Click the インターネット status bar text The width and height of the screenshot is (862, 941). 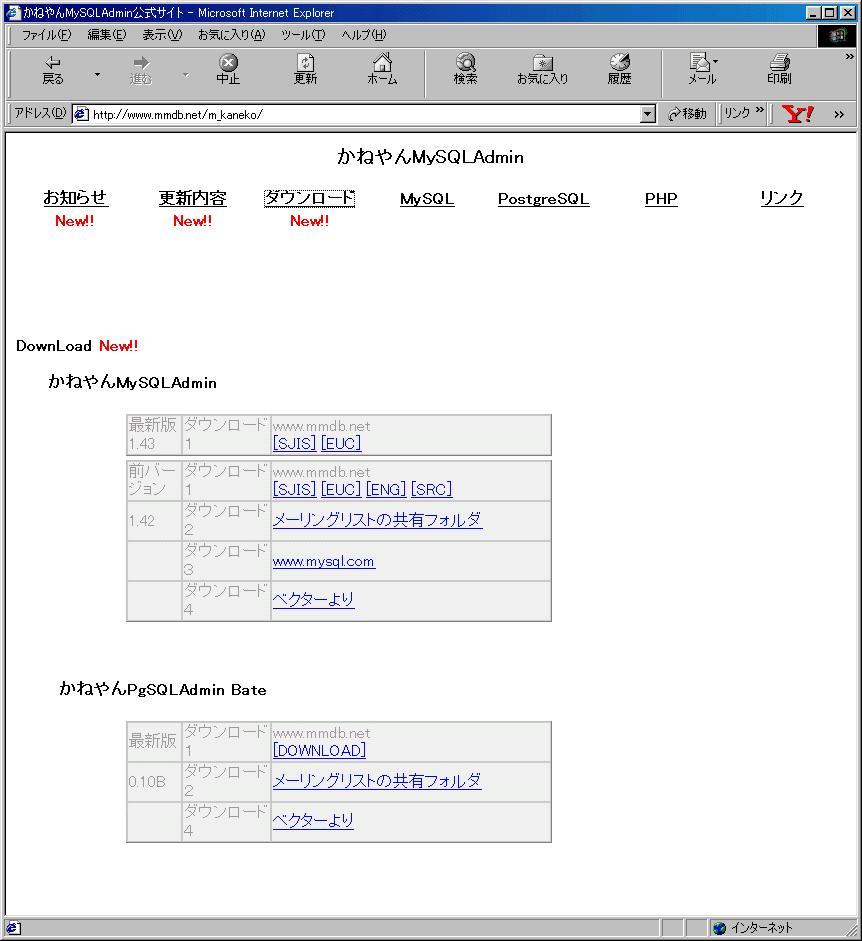(761, 928)
